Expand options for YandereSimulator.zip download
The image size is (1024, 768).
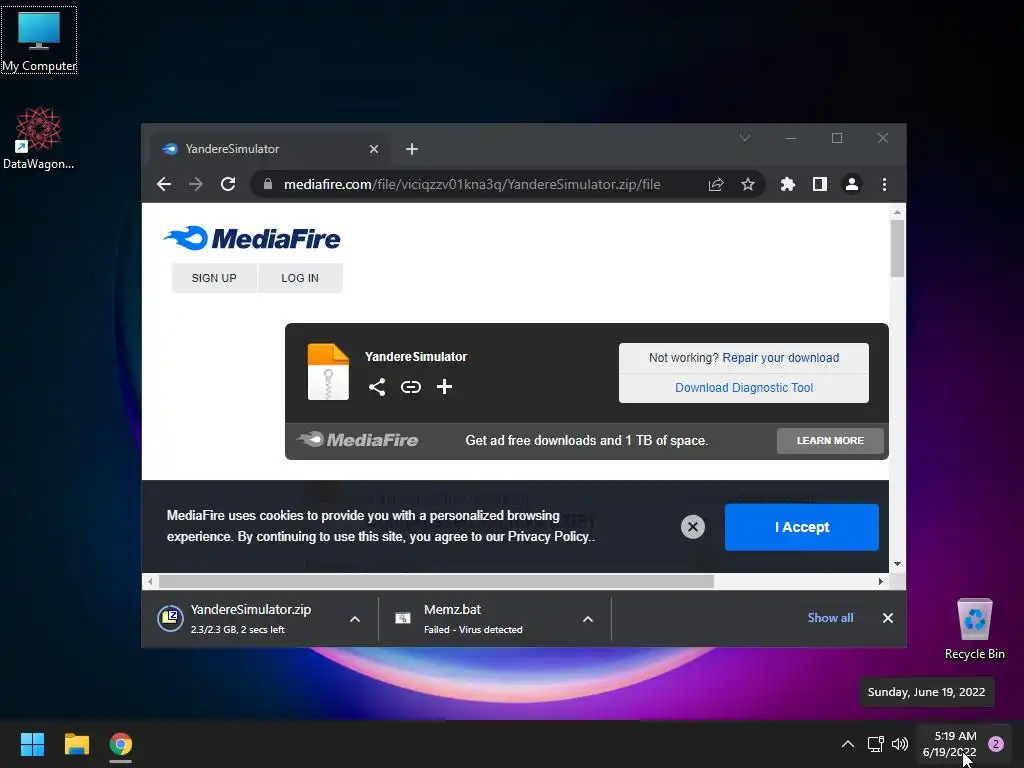pos(355,618)
